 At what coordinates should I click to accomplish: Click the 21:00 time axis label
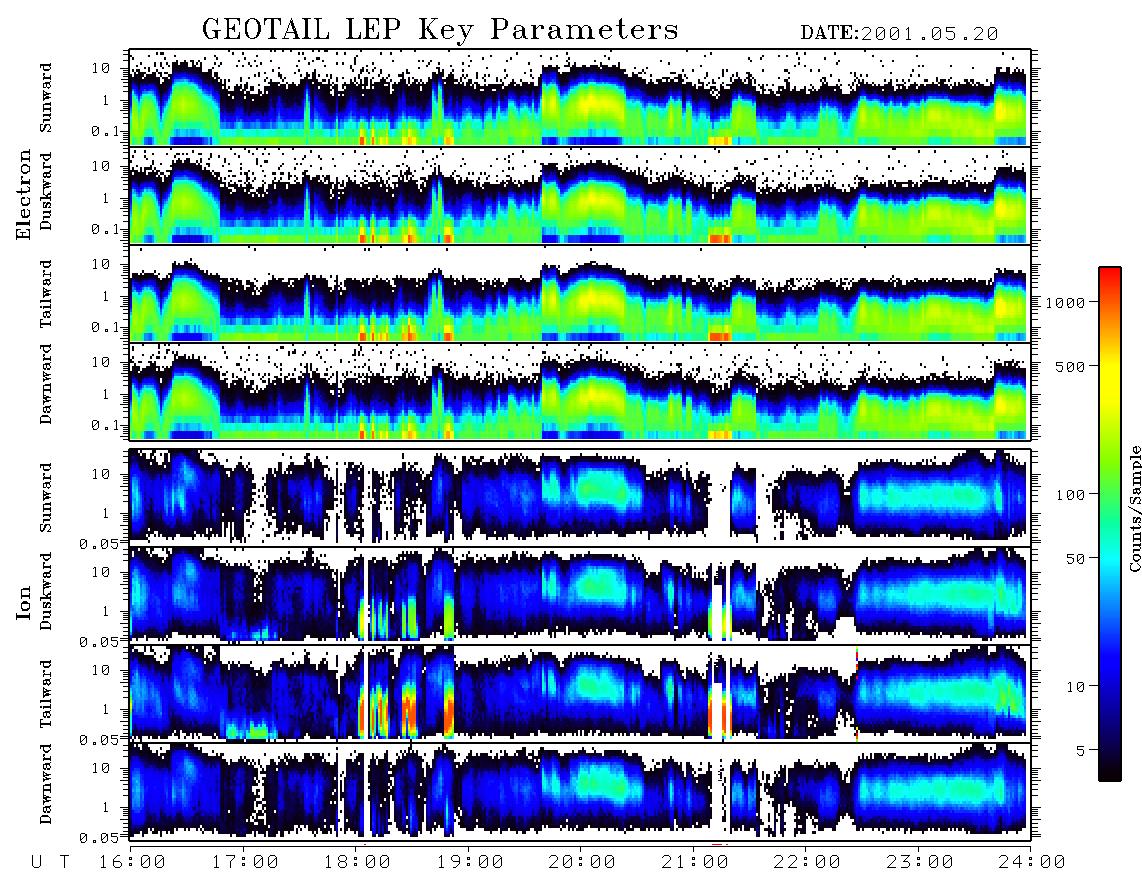pyautogui.click(x=694, y=862)
